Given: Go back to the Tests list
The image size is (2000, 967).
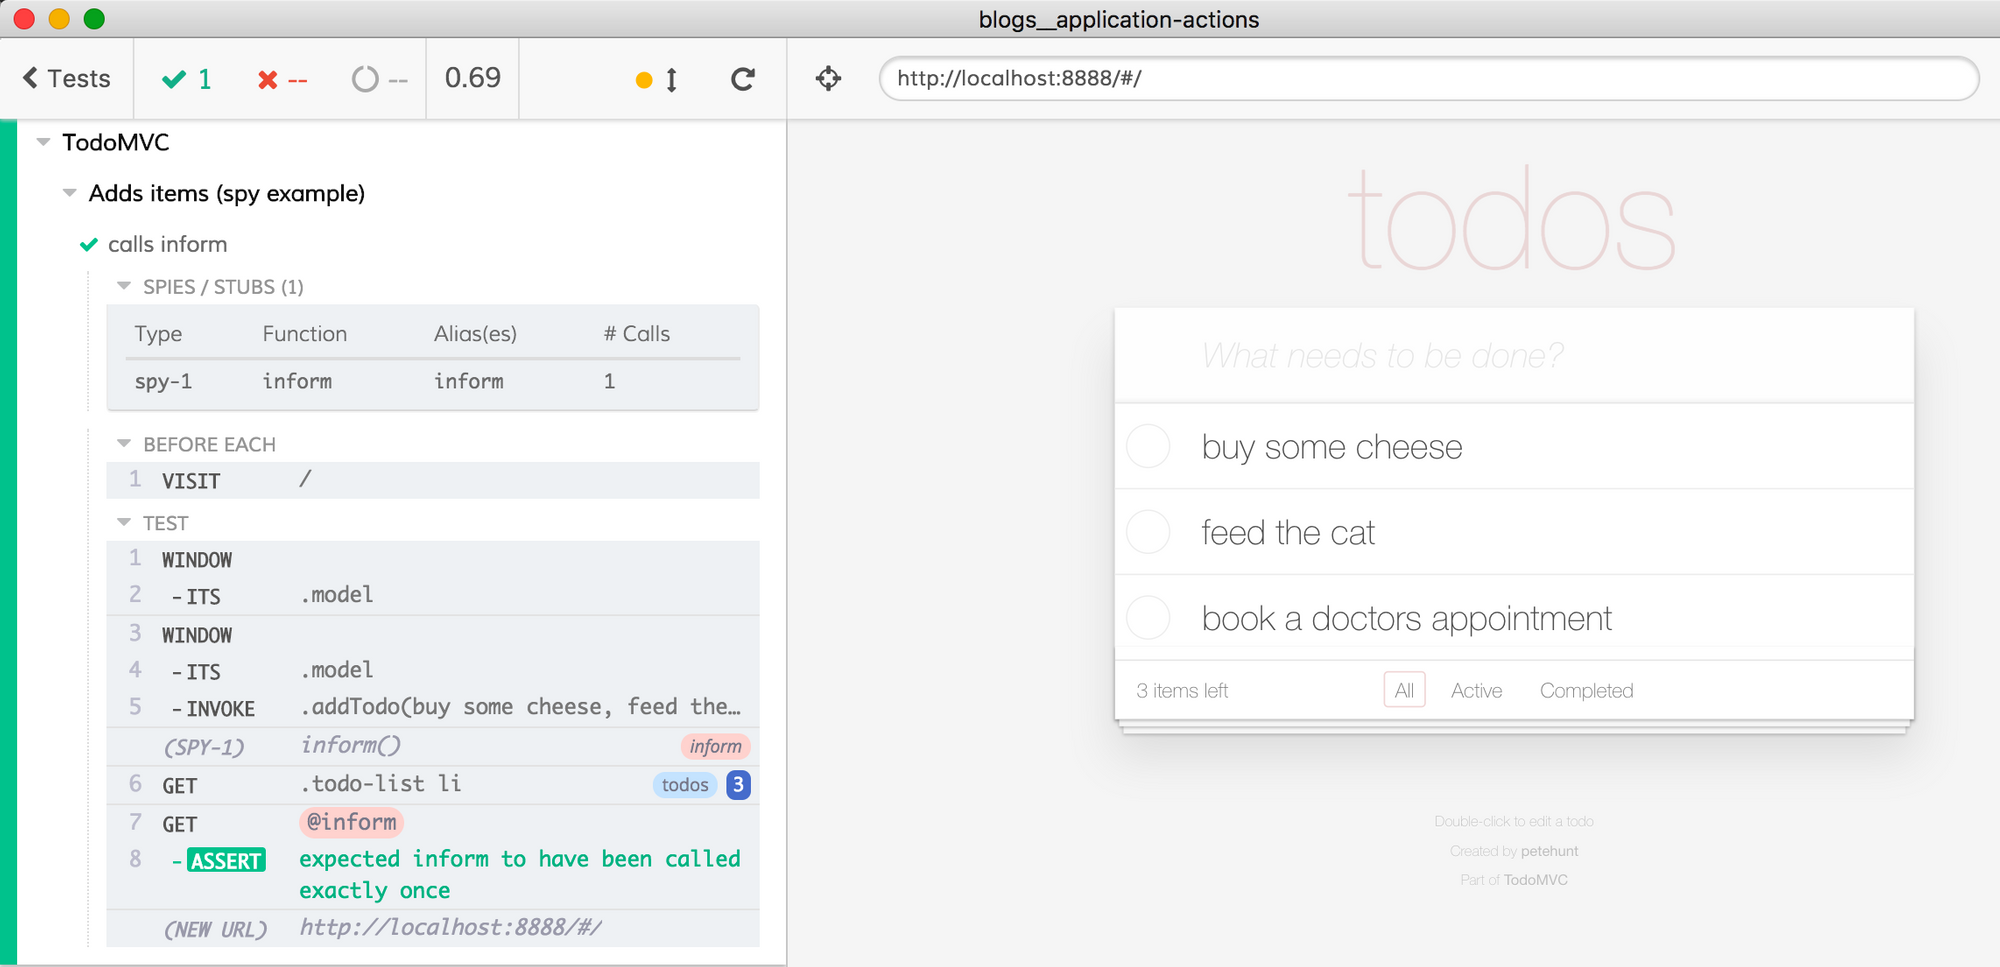Looking at the screenshot, I should 67,79.
